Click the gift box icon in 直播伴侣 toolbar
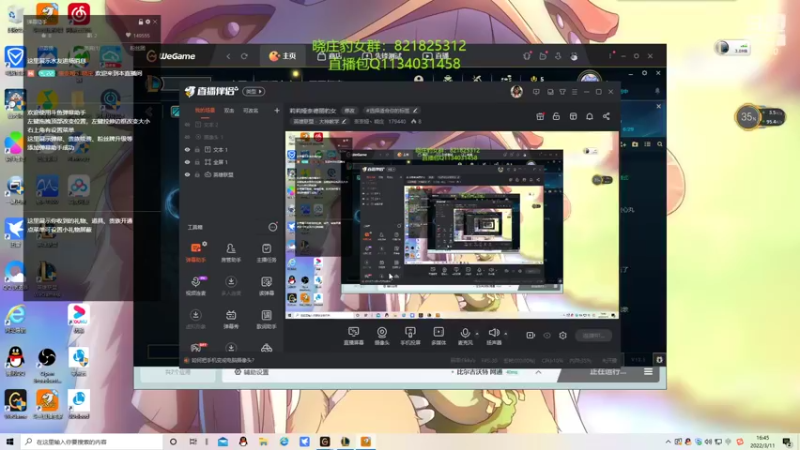This screenshot has width=800, height=450. (540, 116)
